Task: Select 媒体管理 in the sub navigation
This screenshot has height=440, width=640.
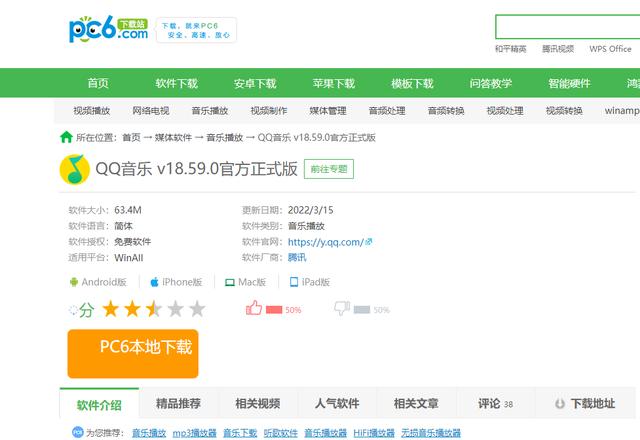Action: click(x=328, y=111)
